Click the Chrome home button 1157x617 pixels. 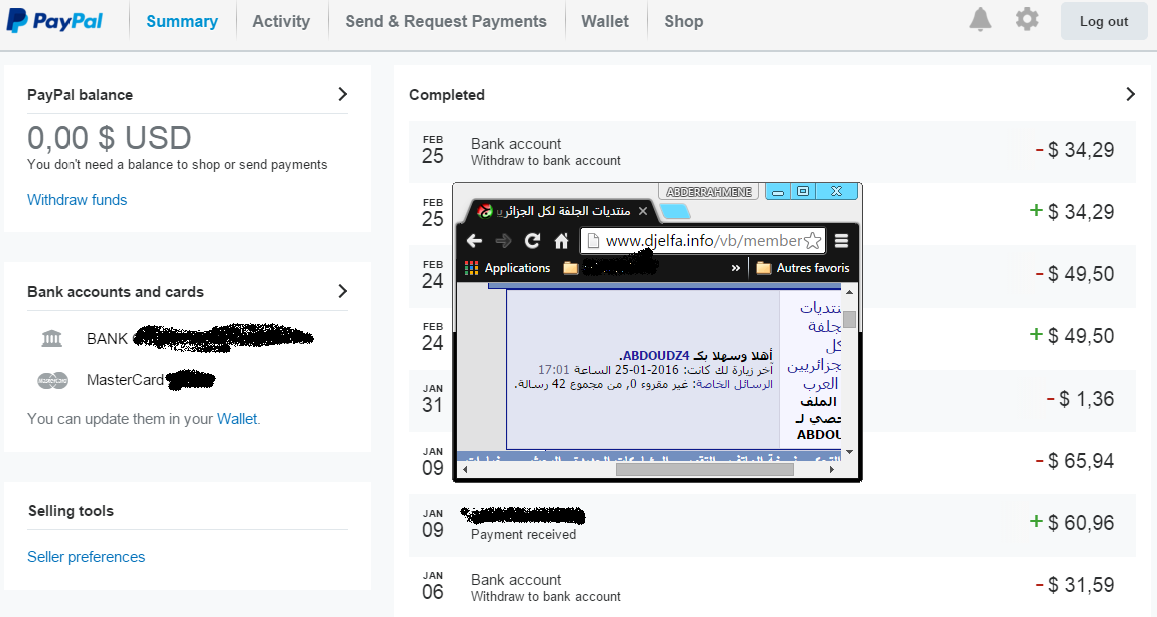pyautogui.click(x=562, y=241)
